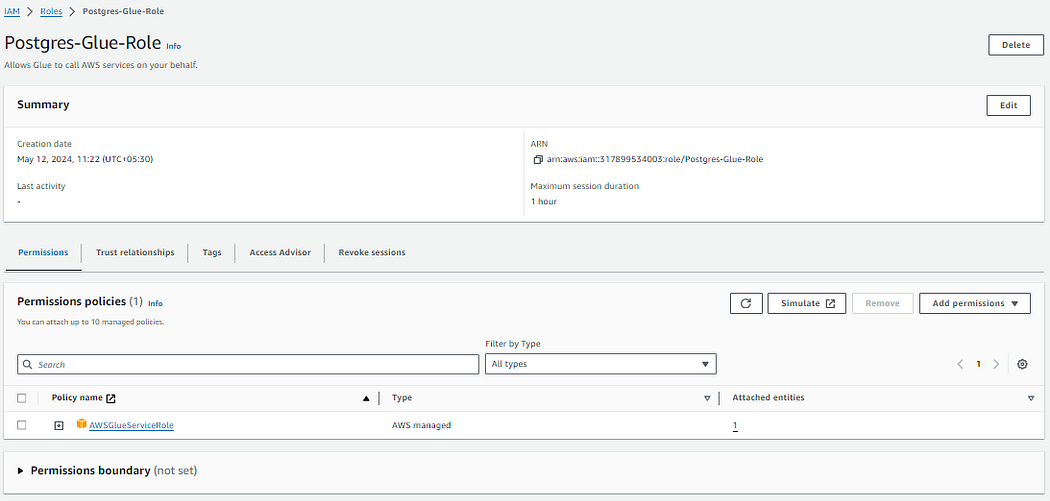Open the Policy name external link icon
The height and width of the screenshot is (501, 1050).
coord(111,398)
